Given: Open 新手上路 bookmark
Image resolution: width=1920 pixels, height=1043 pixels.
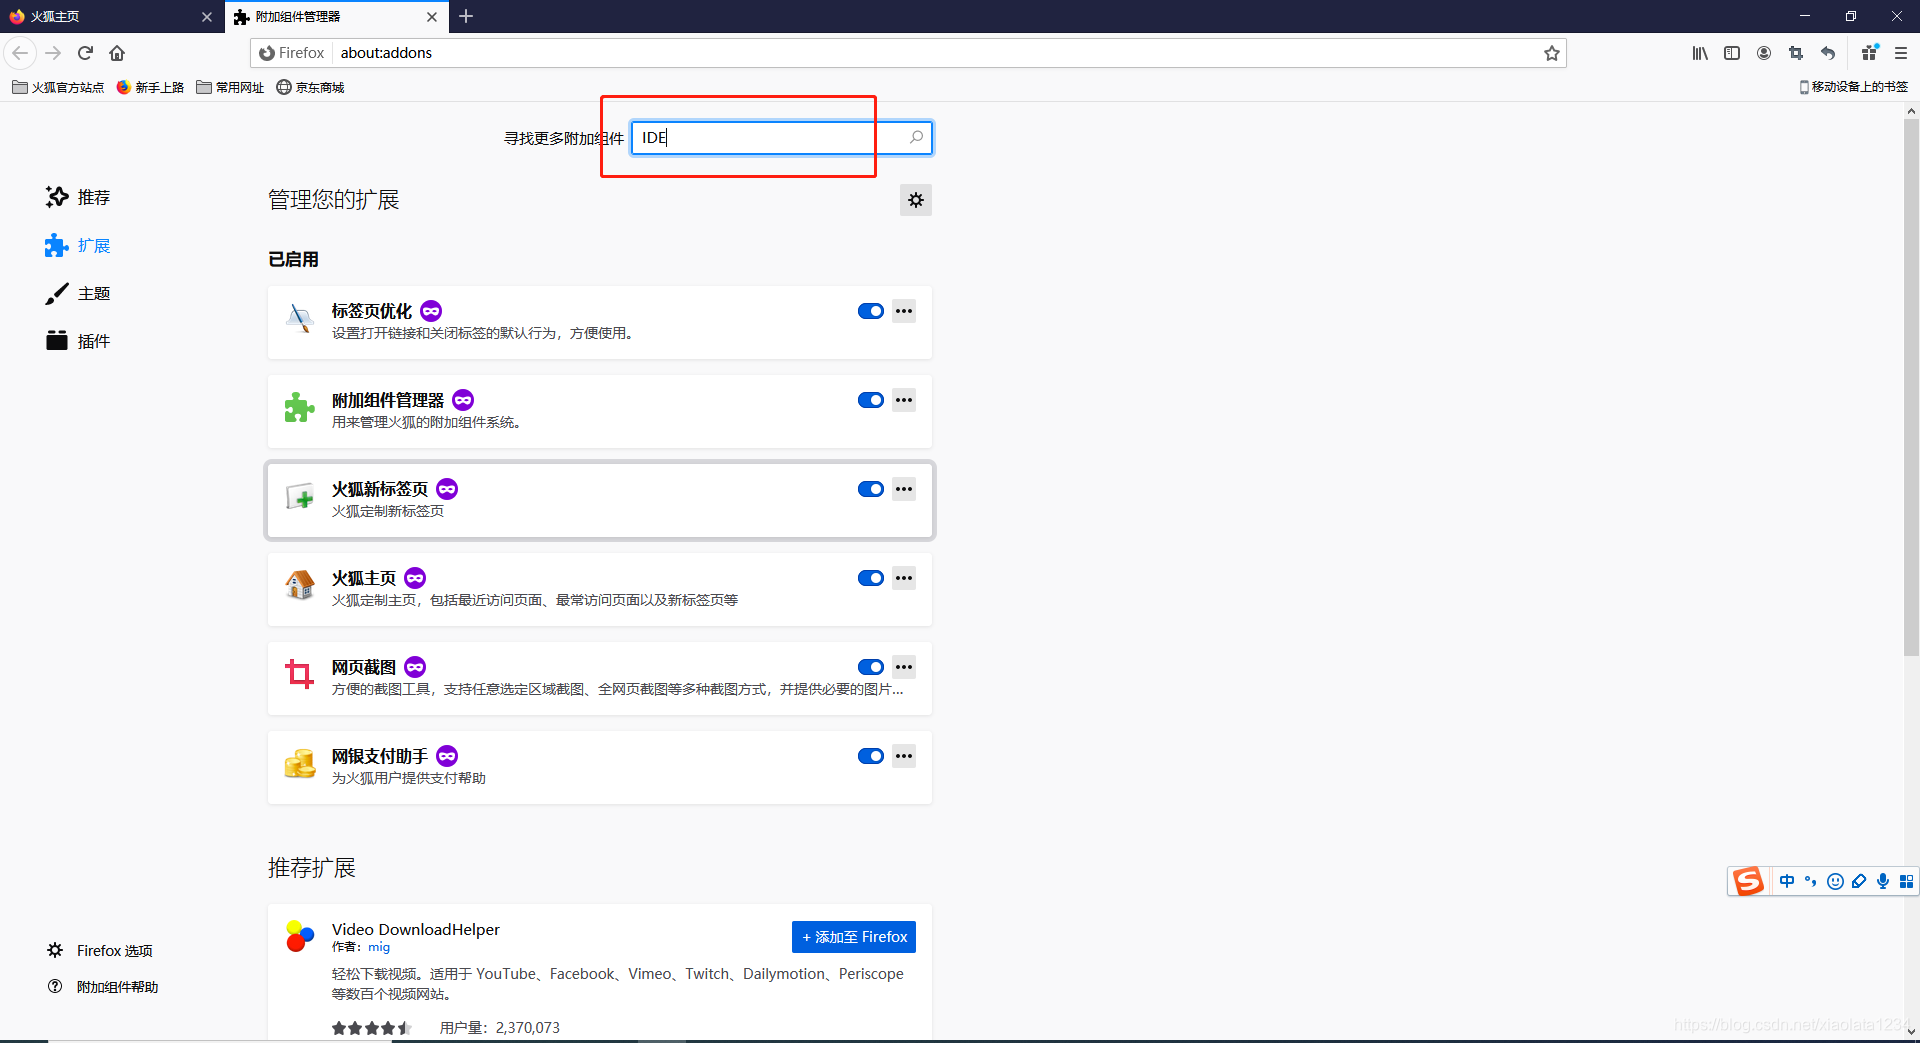Looking at the screenshot, I should (150, 87).
